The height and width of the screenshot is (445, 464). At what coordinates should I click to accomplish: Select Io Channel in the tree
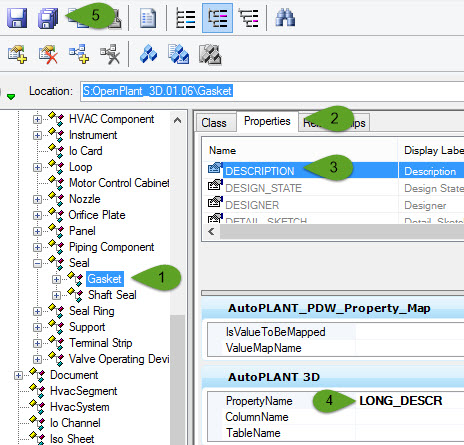[x=75, y=423]
